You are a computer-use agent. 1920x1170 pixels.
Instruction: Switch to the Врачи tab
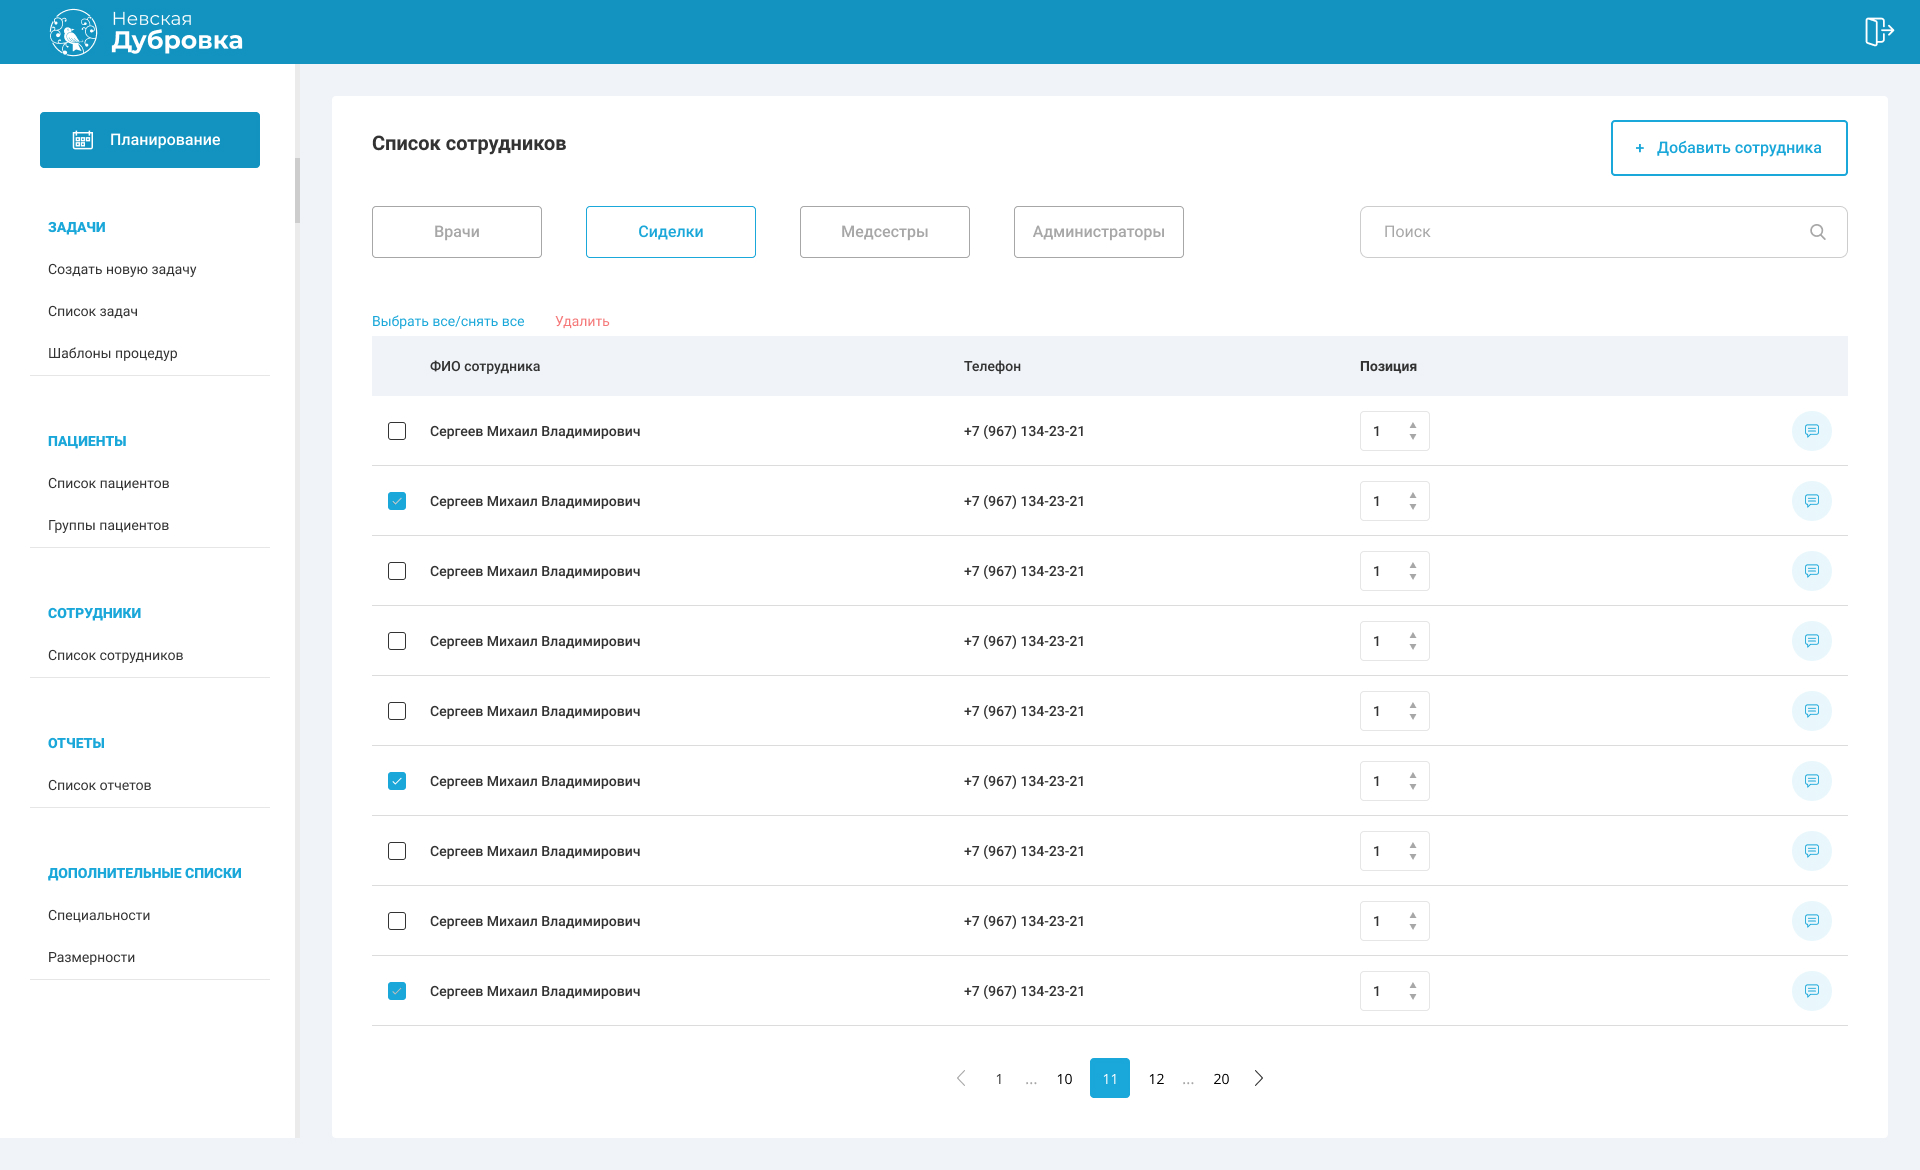pyautogui.click(x=457, y=232)
